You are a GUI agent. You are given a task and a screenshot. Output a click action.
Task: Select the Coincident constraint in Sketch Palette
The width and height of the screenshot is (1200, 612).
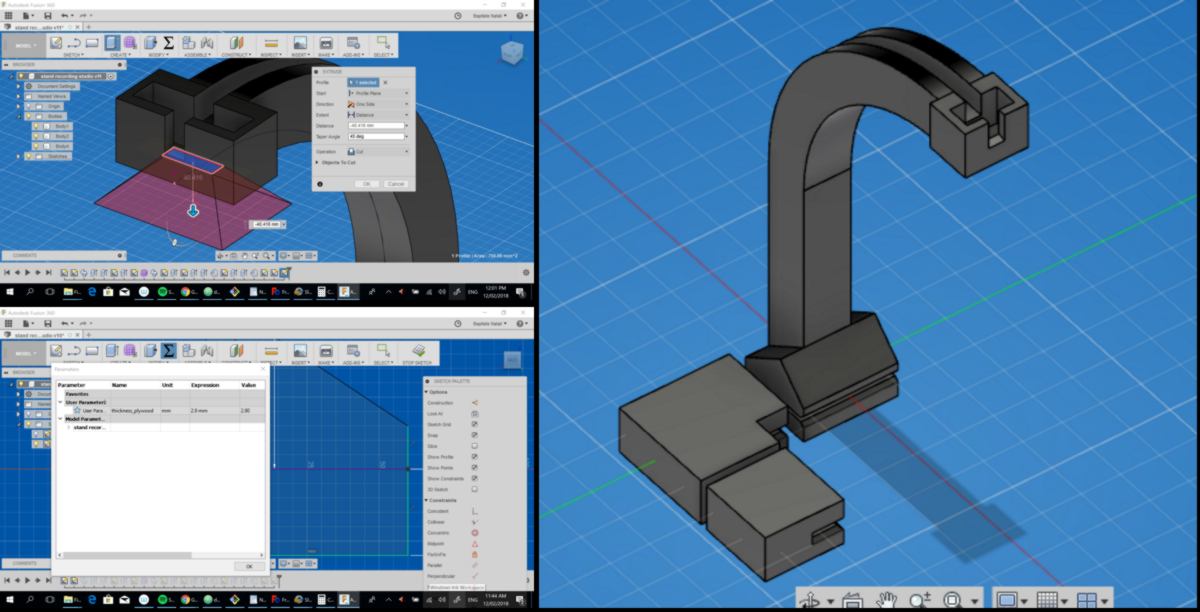click(x=474, y=510)
